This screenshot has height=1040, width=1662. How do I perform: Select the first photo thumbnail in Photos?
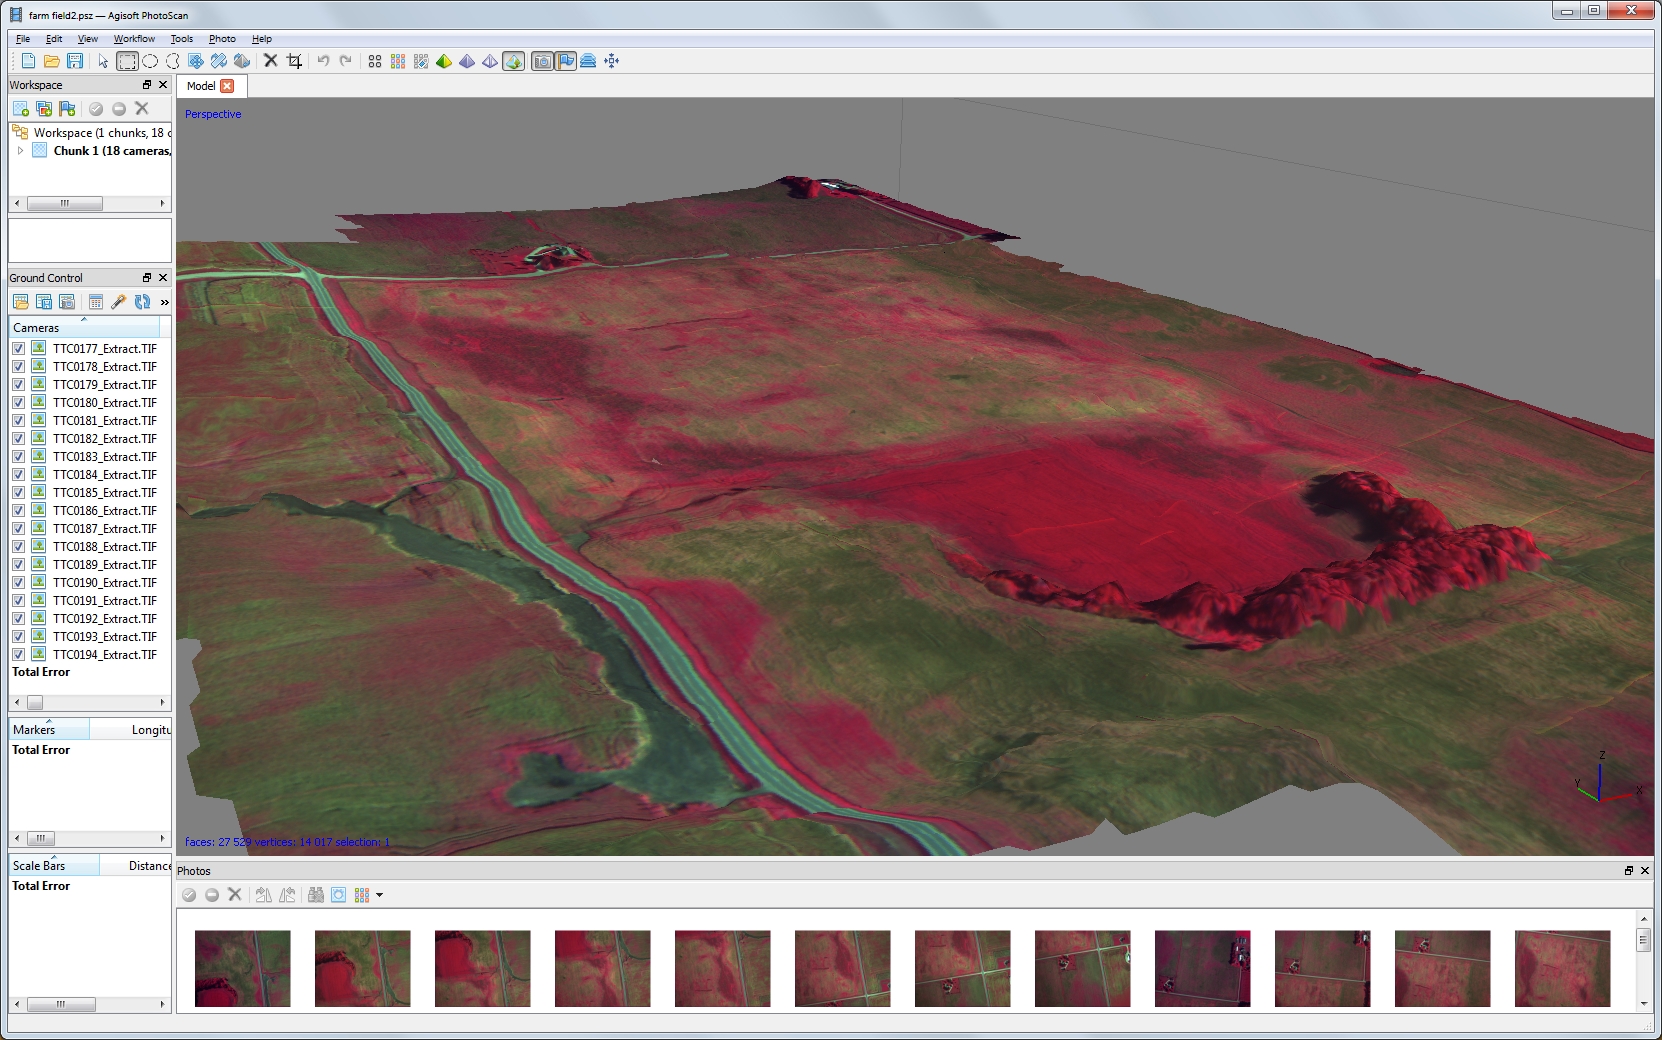[243, 968]
